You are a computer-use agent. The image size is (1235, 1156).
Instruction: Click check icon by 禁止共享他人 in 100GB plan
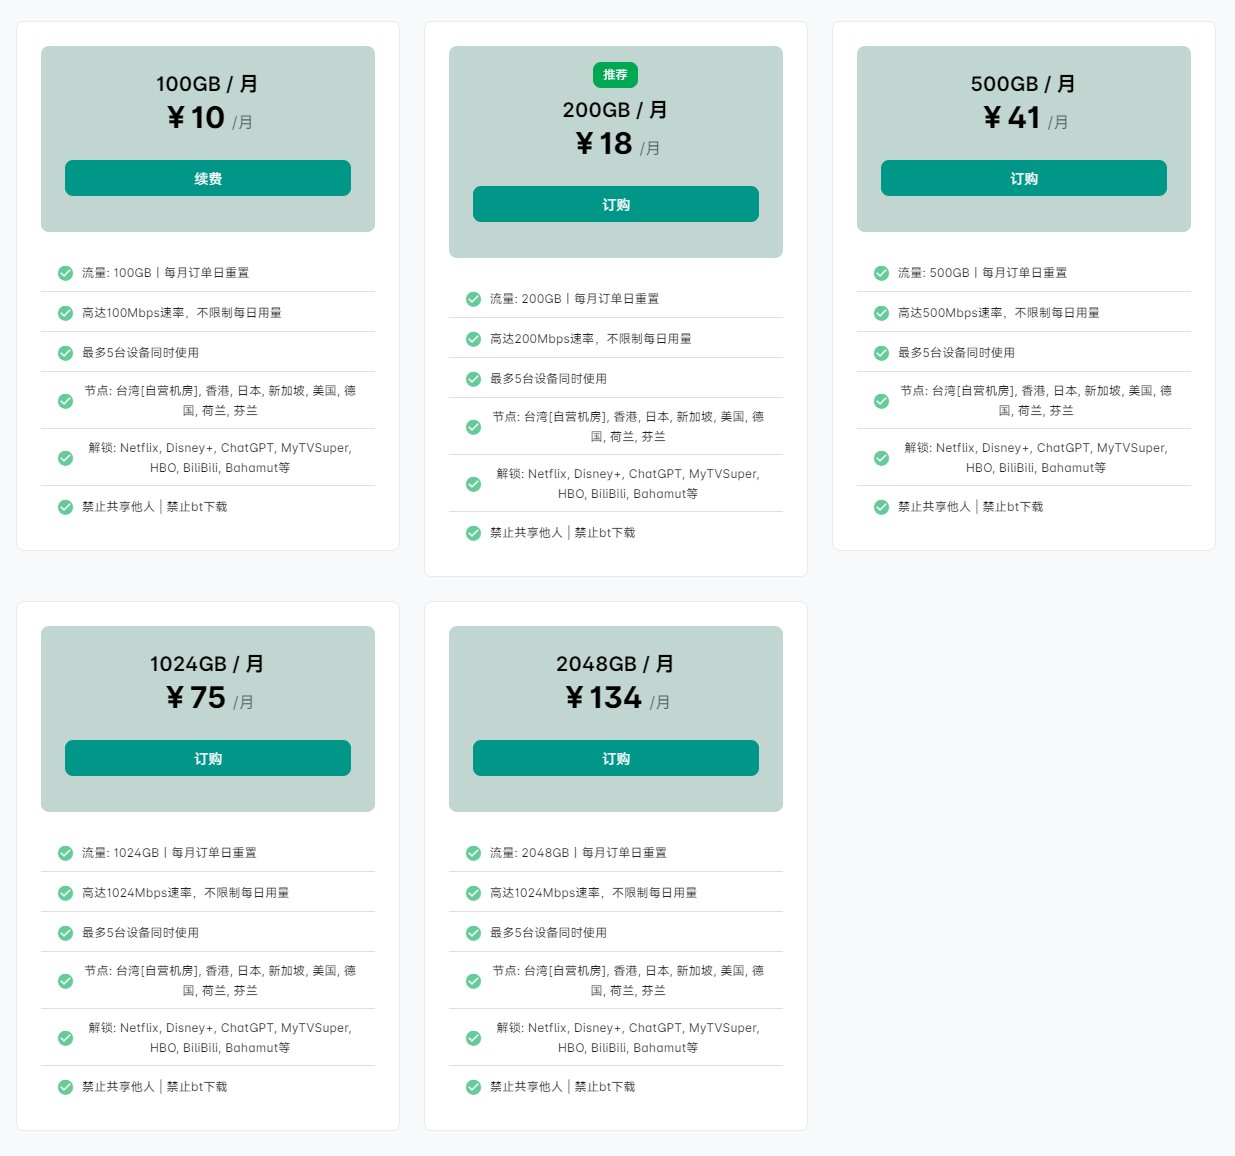tap(65, 507)
